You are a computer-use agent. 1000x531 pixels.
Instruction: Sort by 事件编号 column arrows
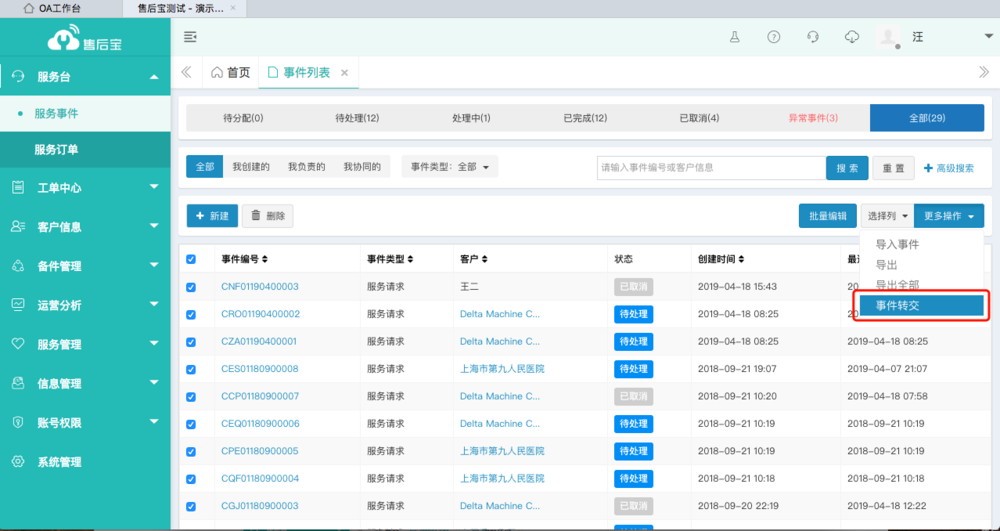point(265,259)
